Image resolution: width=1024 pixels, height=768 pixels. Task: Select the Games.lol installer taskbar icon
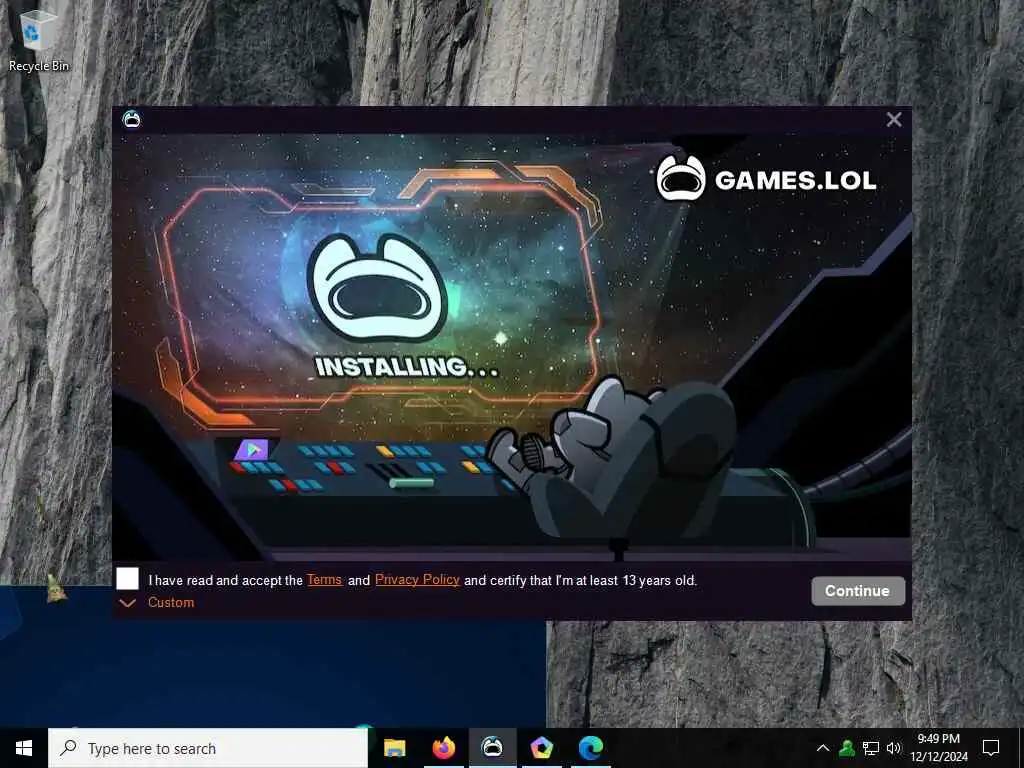[492, 748]
